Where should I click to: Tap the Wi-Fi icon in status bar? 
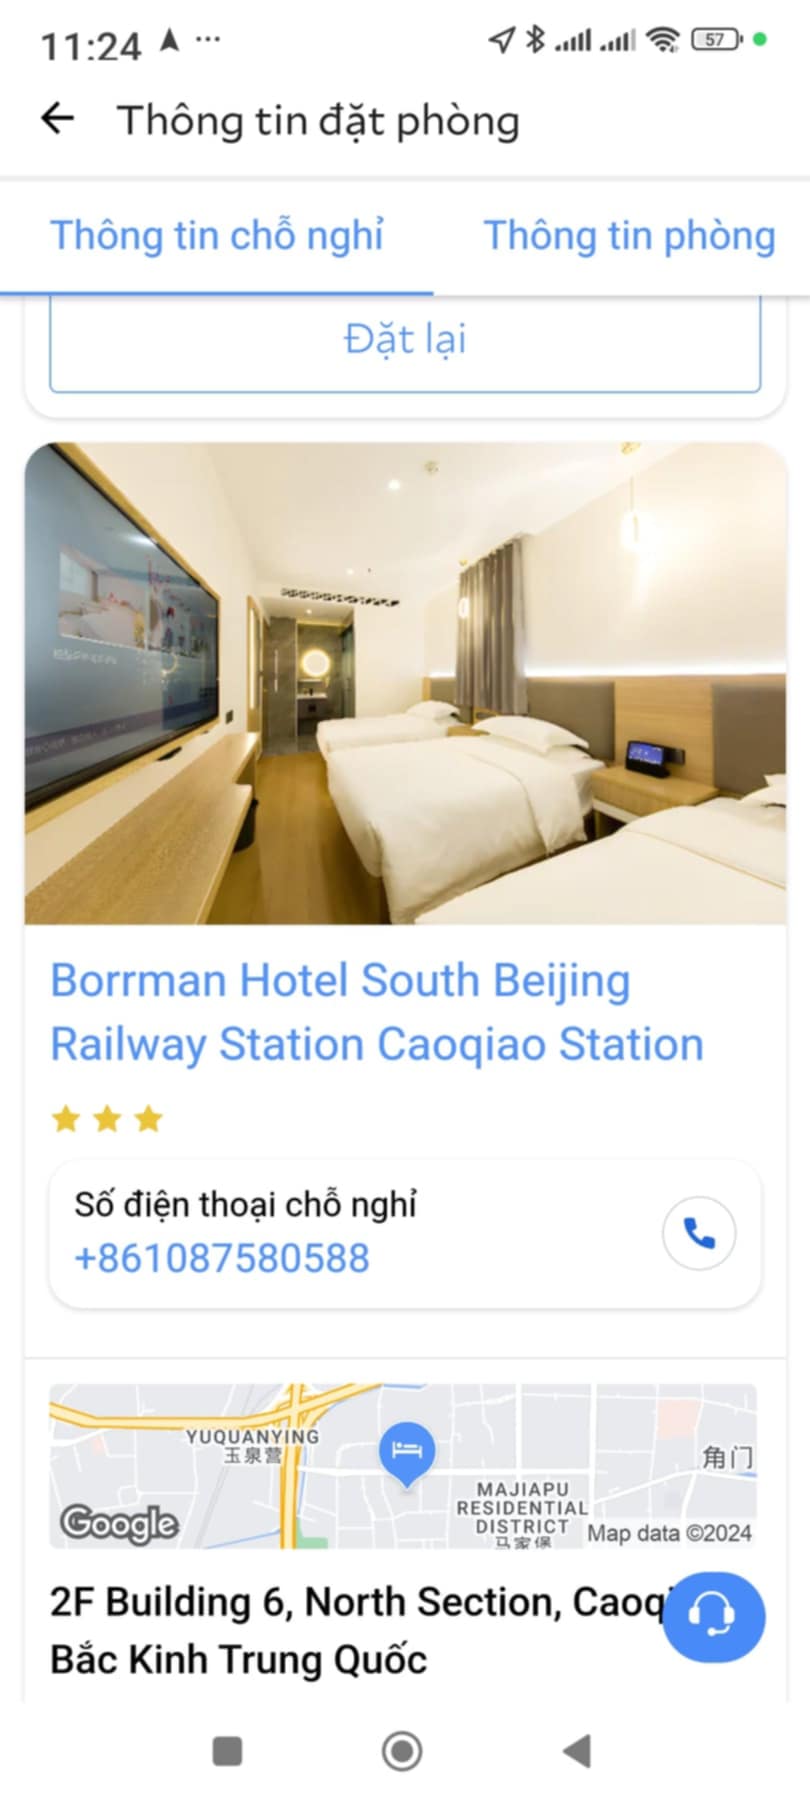click(662, 40)
